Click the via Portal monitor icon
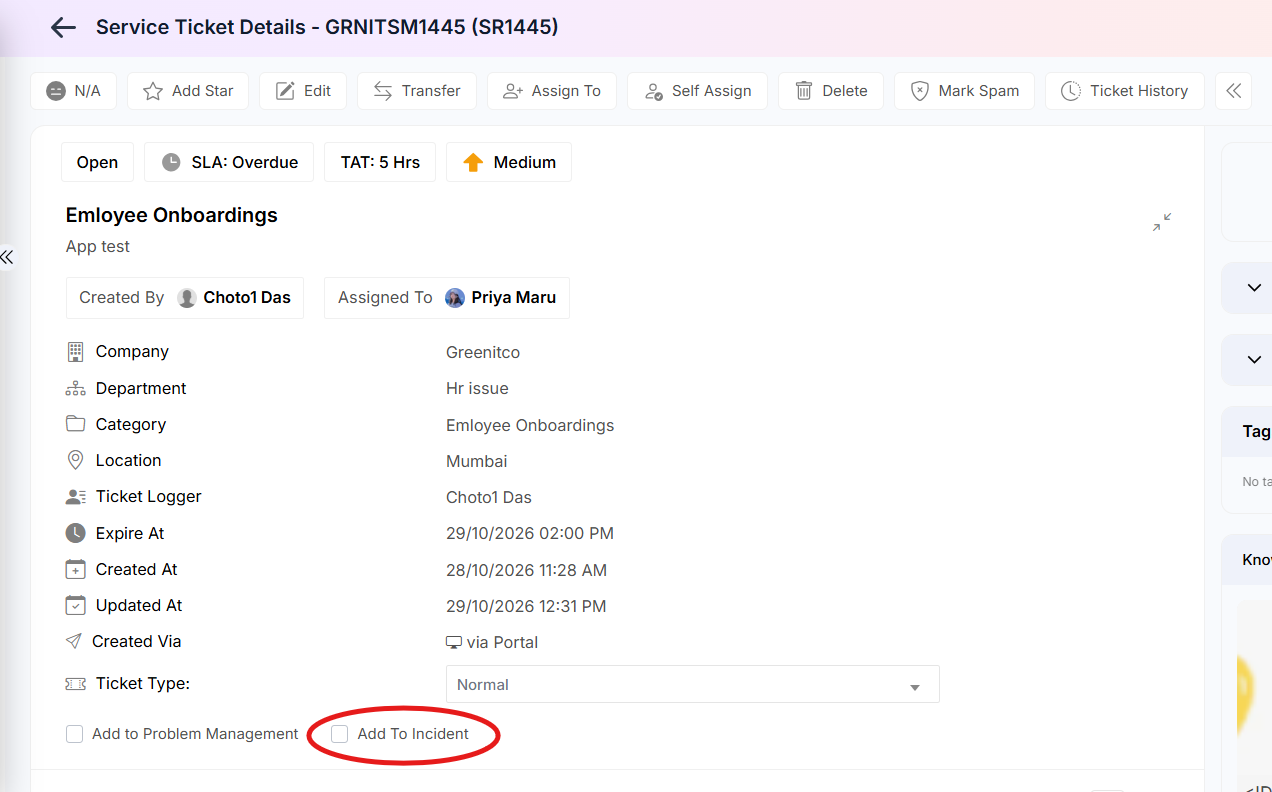Viewport: 1272px width, 792px height. pos(454,642)
